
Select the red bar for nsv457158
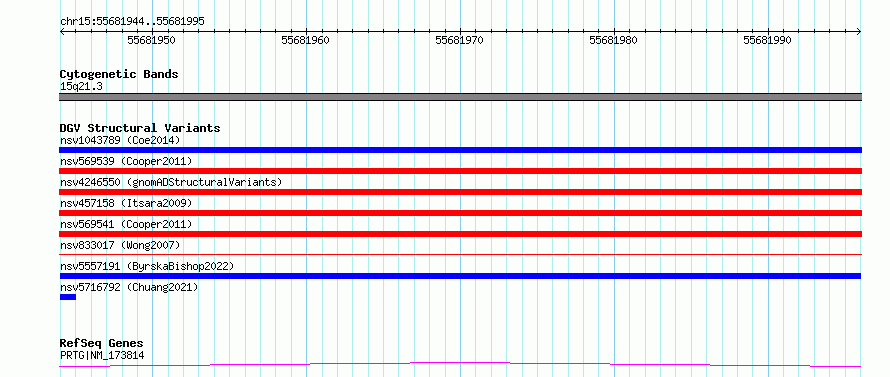tap(460, 213)
